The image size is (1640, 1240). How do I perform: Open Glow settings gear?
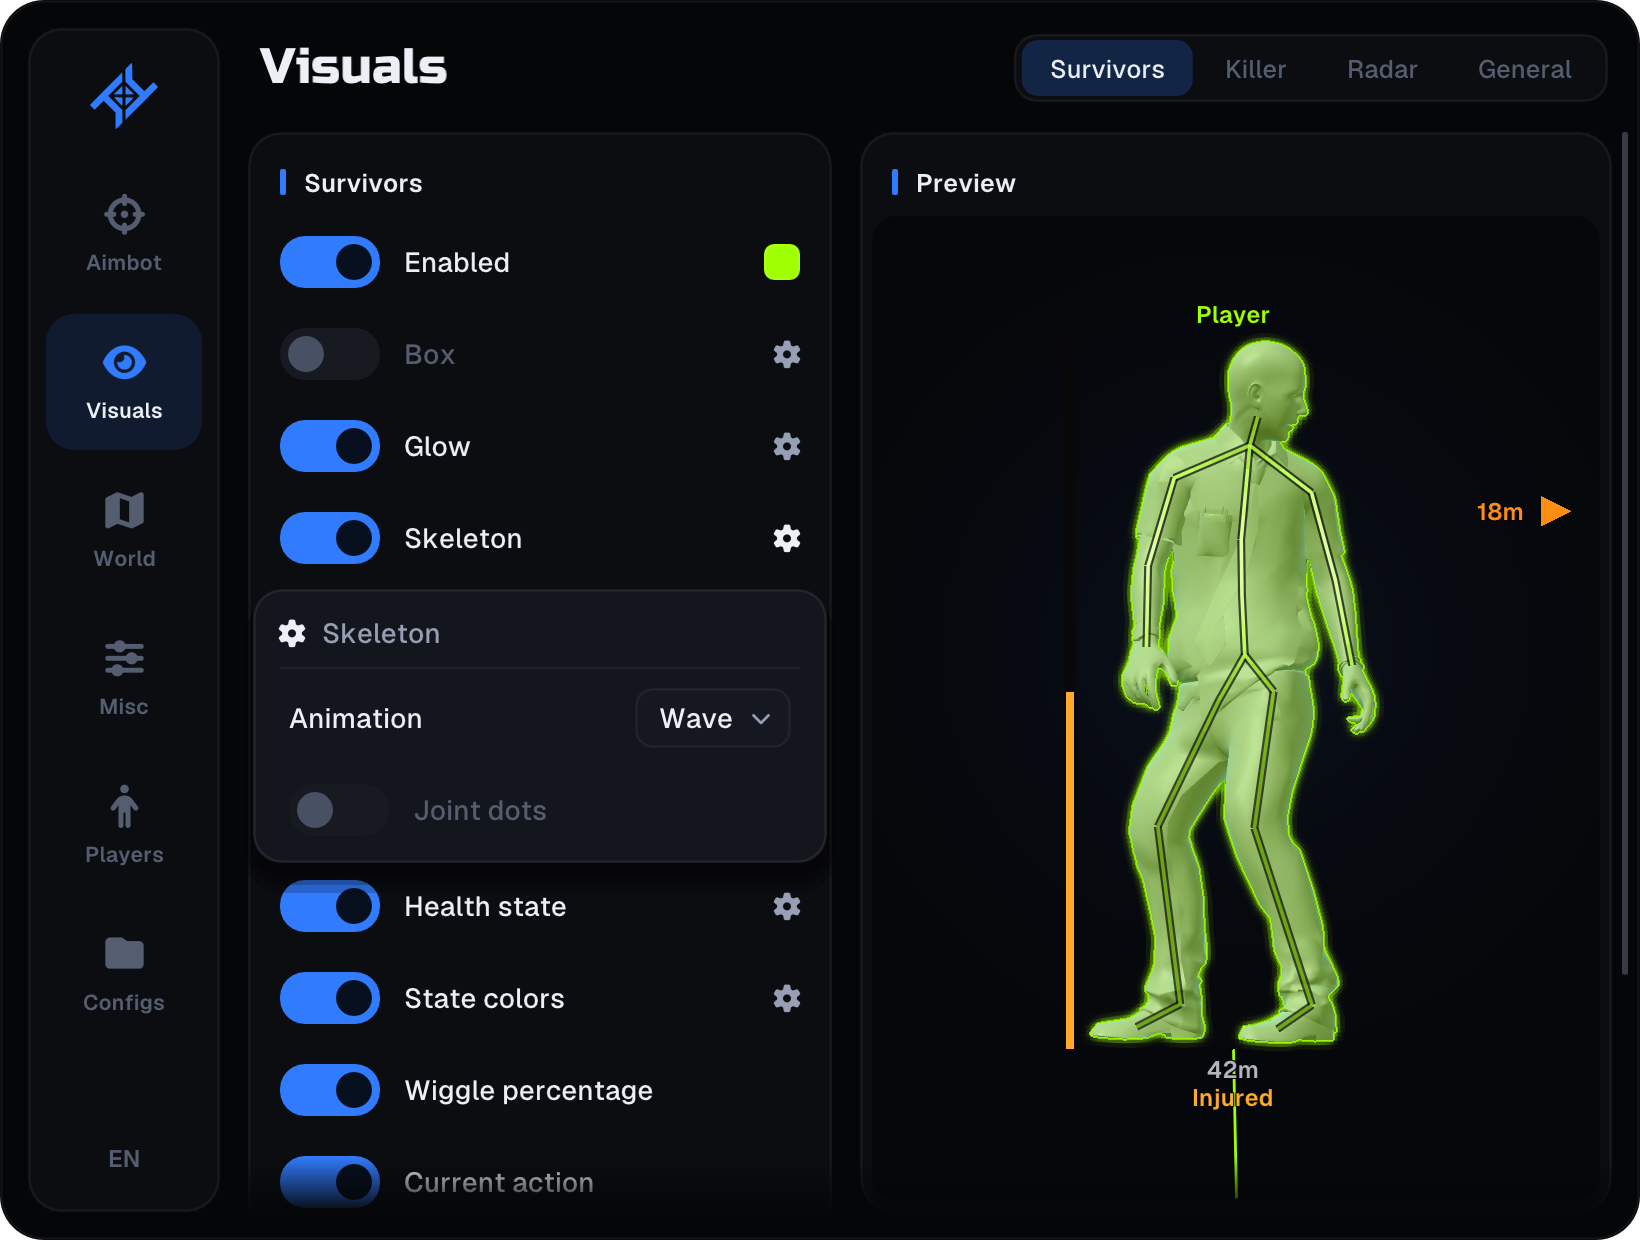tap(787, 446)
